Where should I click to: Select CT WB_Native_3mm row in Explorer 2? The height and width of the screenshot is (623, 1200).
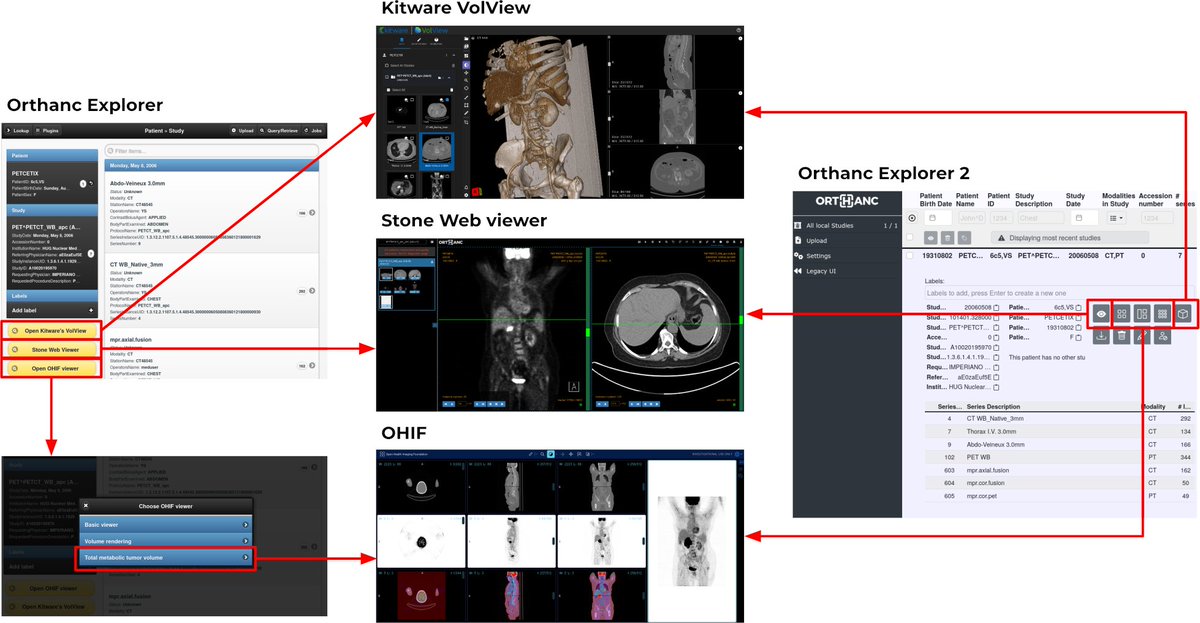click(x=1058, y=418)
